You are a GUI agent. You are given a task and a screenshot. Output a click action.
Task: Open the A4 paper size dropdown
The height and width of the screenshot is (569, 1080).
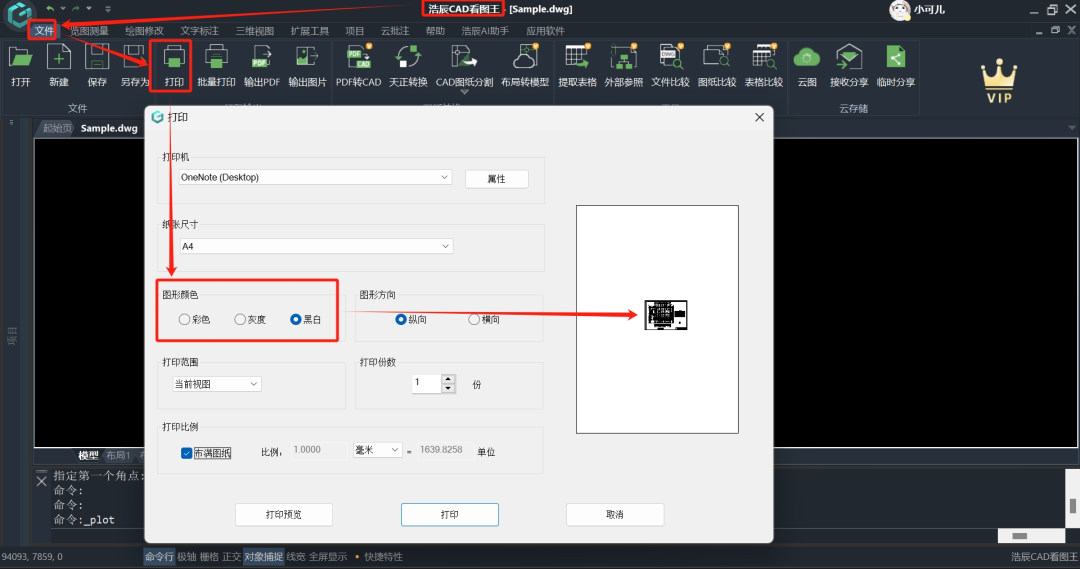pyautogui.click(x=316, y=246)
